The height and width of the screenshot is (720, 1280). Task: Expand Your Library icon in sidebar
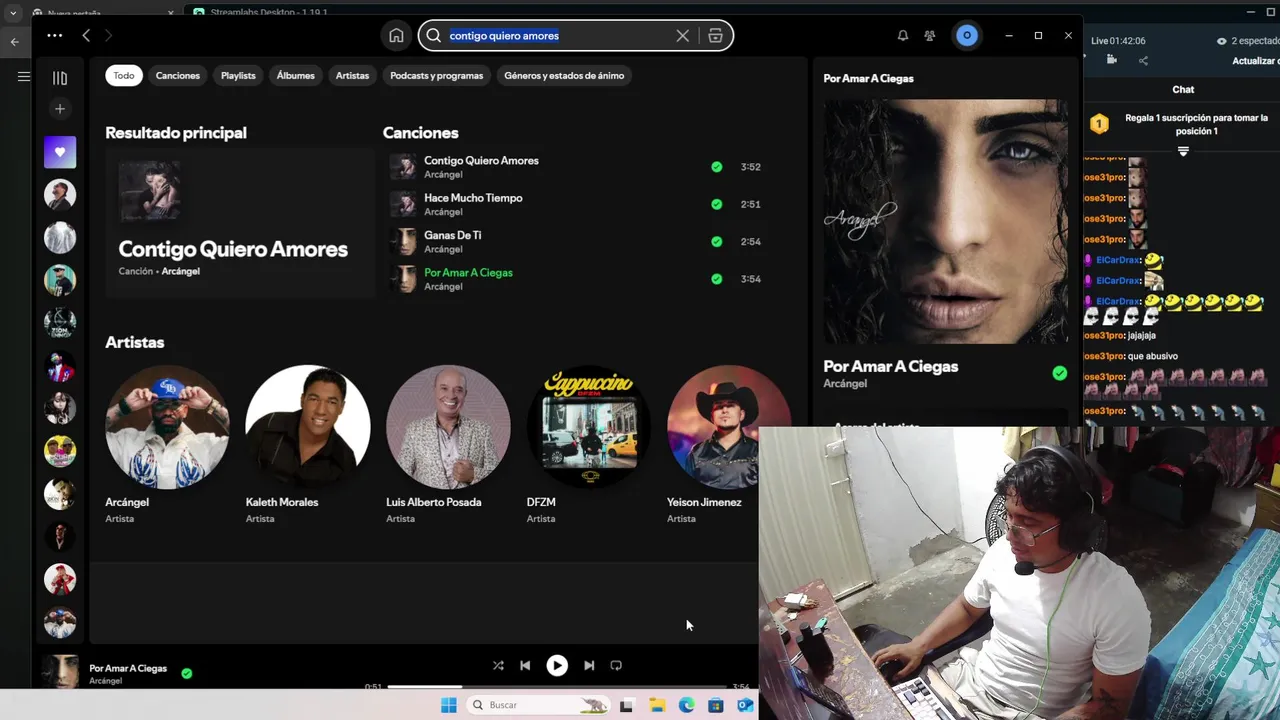[60, 78]
